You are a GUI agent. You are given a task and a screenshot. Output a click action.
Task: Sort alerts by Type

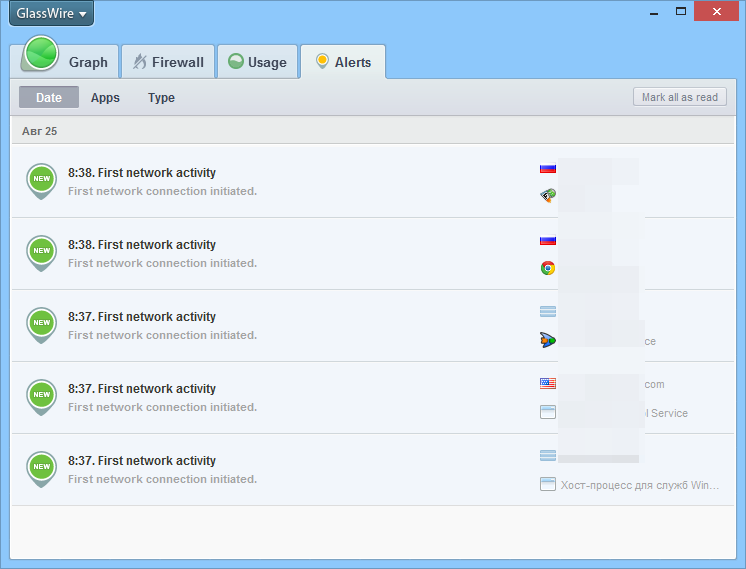(161, 98)
